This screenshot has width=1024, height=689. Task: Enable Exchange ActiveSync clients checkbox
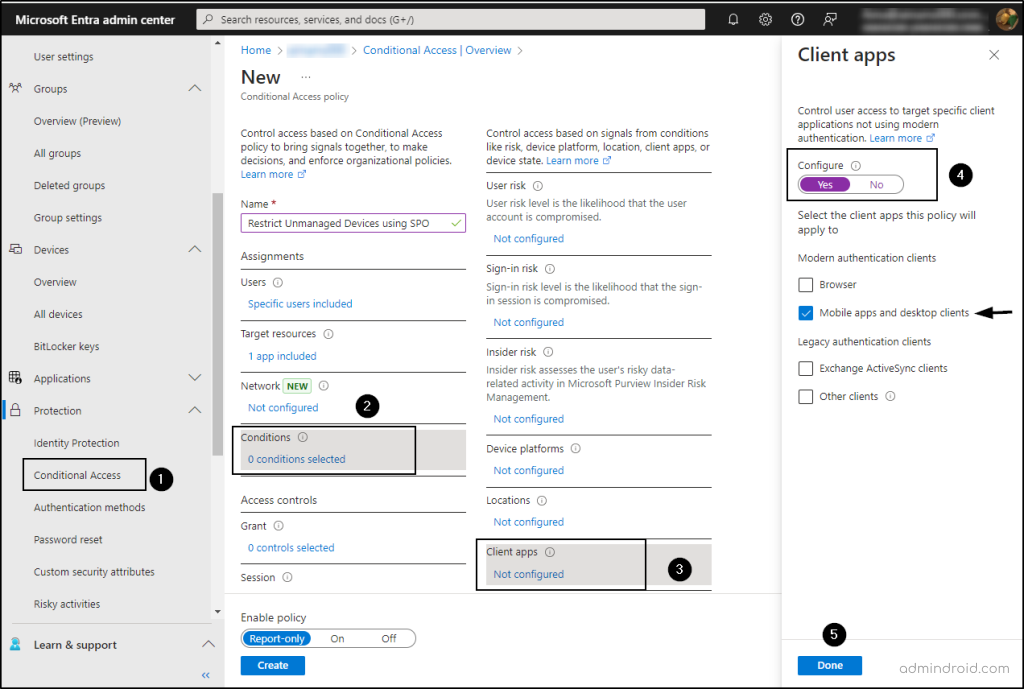806,369
